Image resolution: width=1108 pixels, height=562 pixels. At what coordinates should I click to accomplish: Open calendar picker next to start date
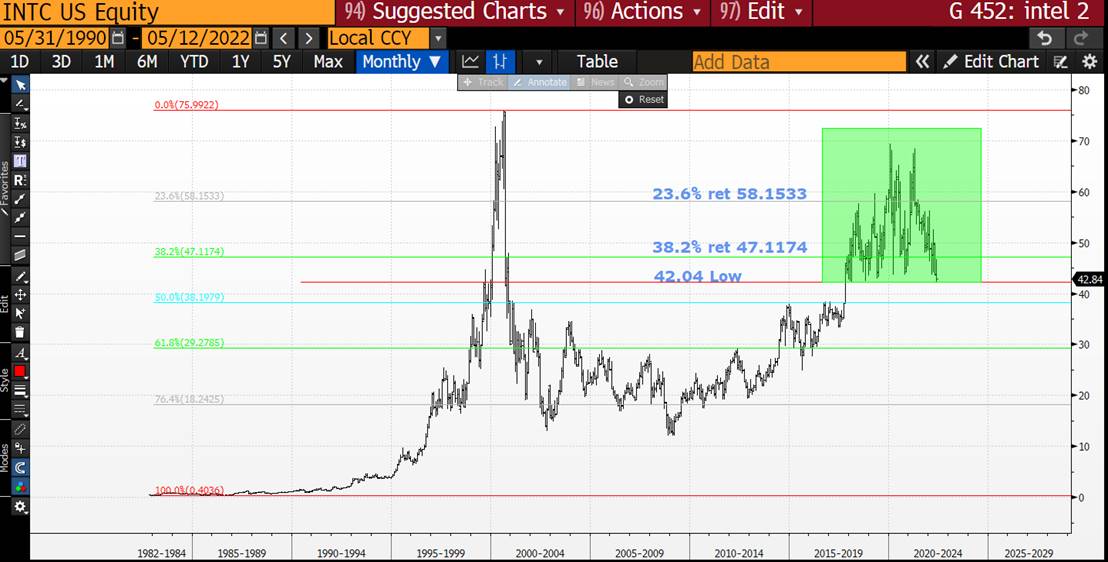[118, 38]
